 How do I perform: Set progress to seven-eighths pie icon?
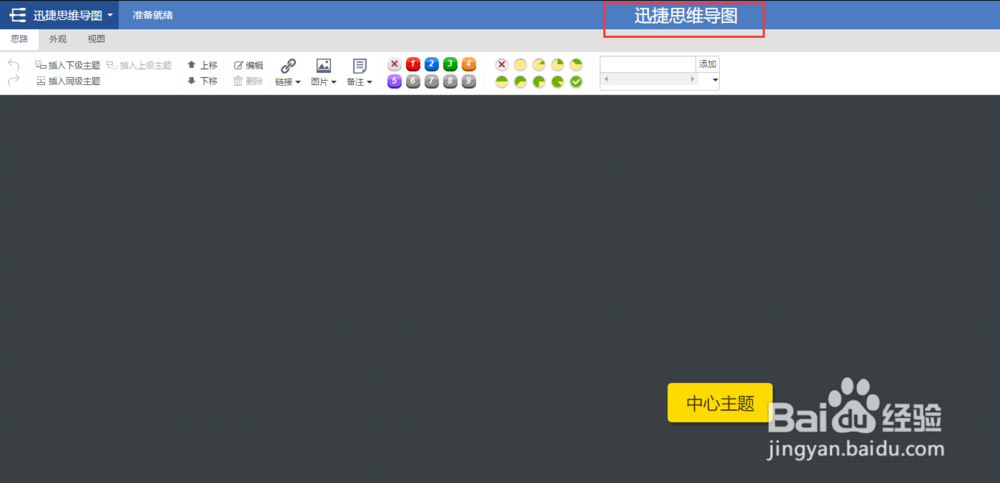pyautogui.click(x=557, y=82)
